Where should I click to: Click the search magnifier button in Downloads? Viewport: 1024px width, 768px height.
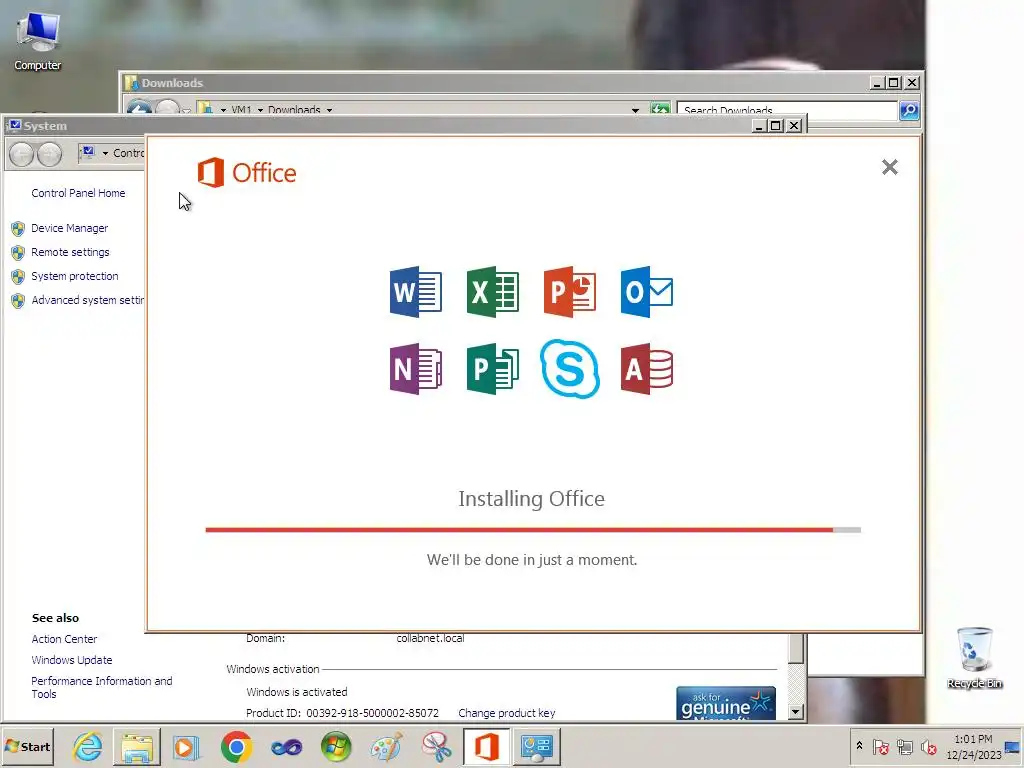pyautogui.click(x=909, y=110)
